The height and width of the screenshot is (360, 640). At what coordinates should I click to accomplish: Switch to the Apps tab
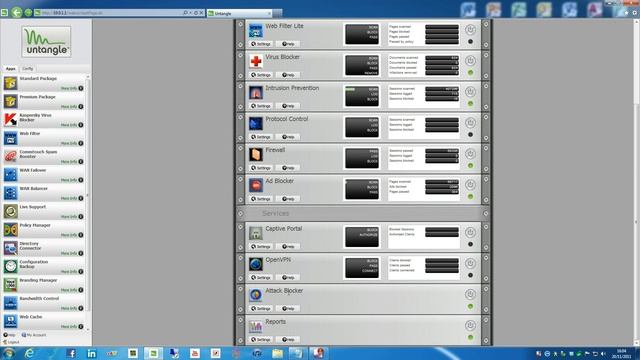click(11, 69)
